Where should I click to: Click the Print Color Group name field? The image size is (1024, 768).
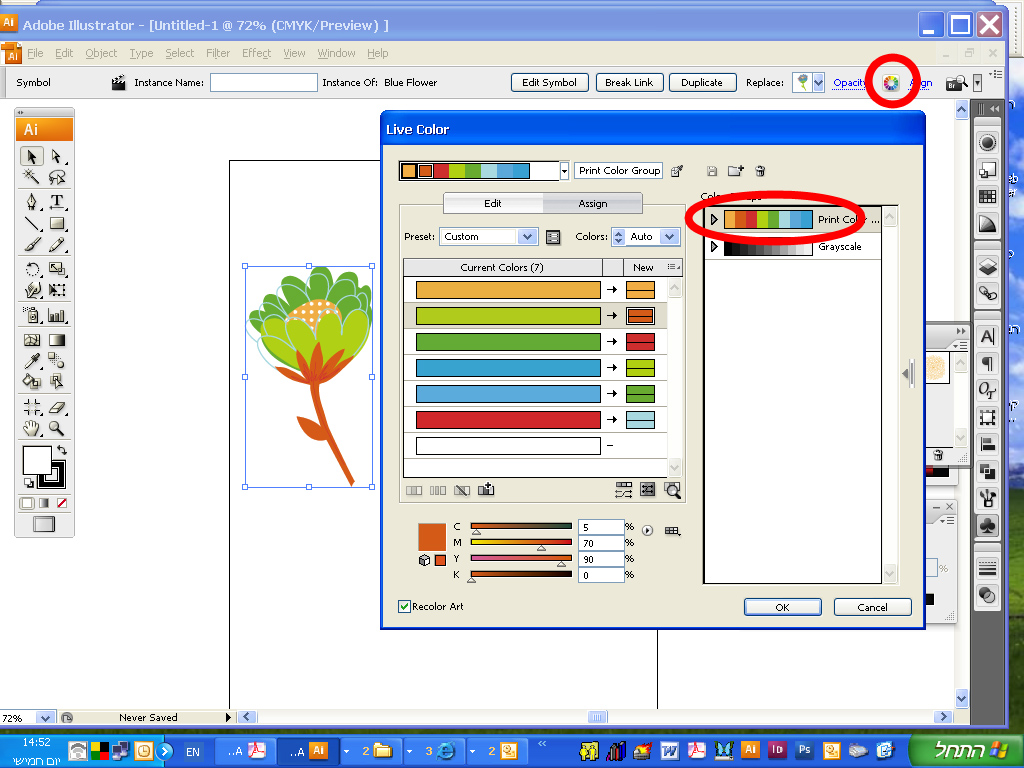(x=619, y=170)
